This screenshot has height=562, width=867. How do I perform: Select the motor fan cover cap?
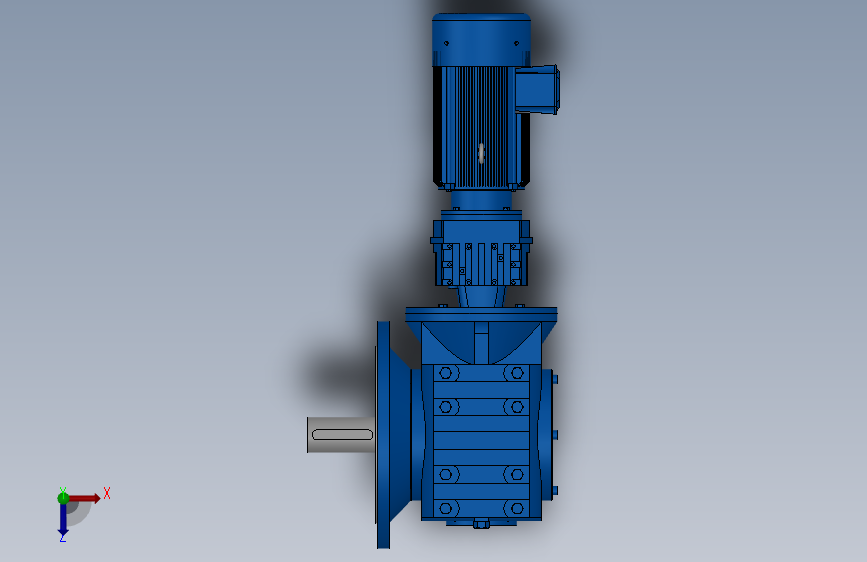coord(481,39)
